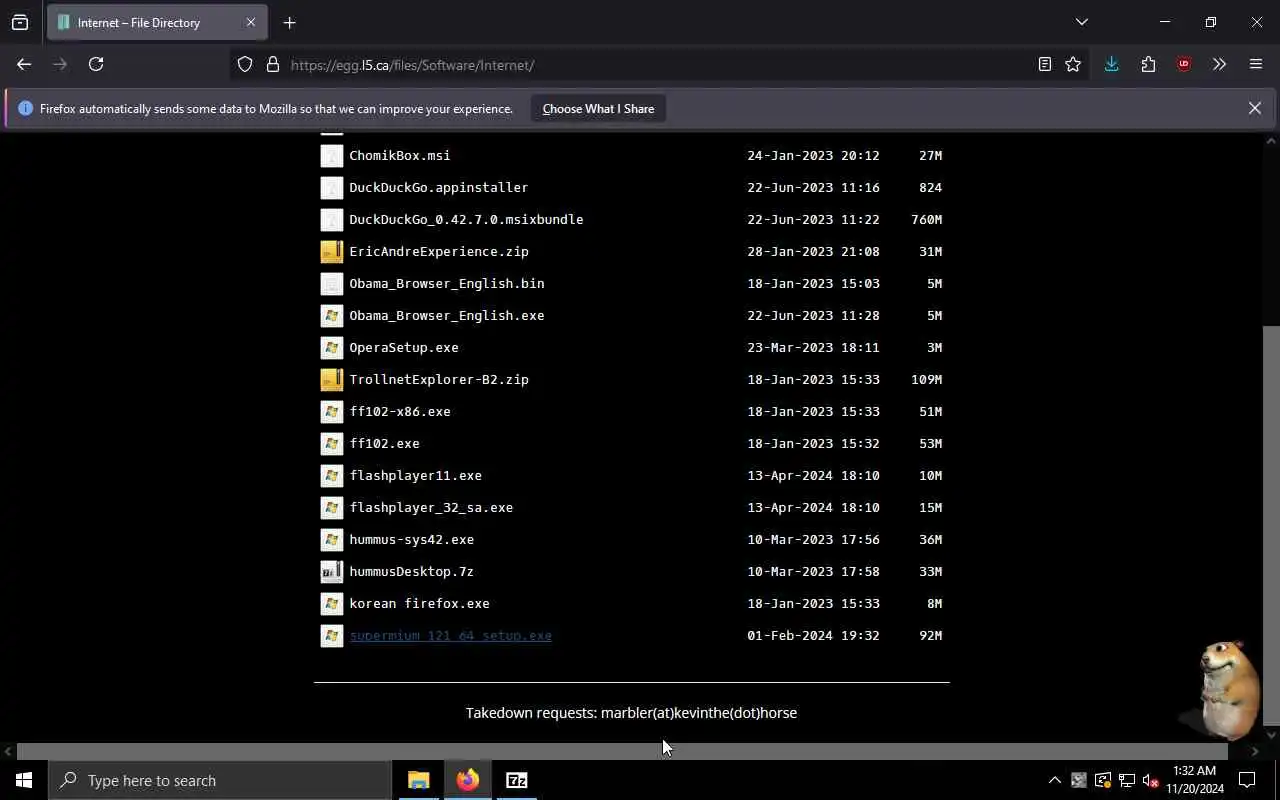This screenshot has height=800, width=1280.
Task: Switch to Firefox in the taskbar
Action: [x=468, y=780]
